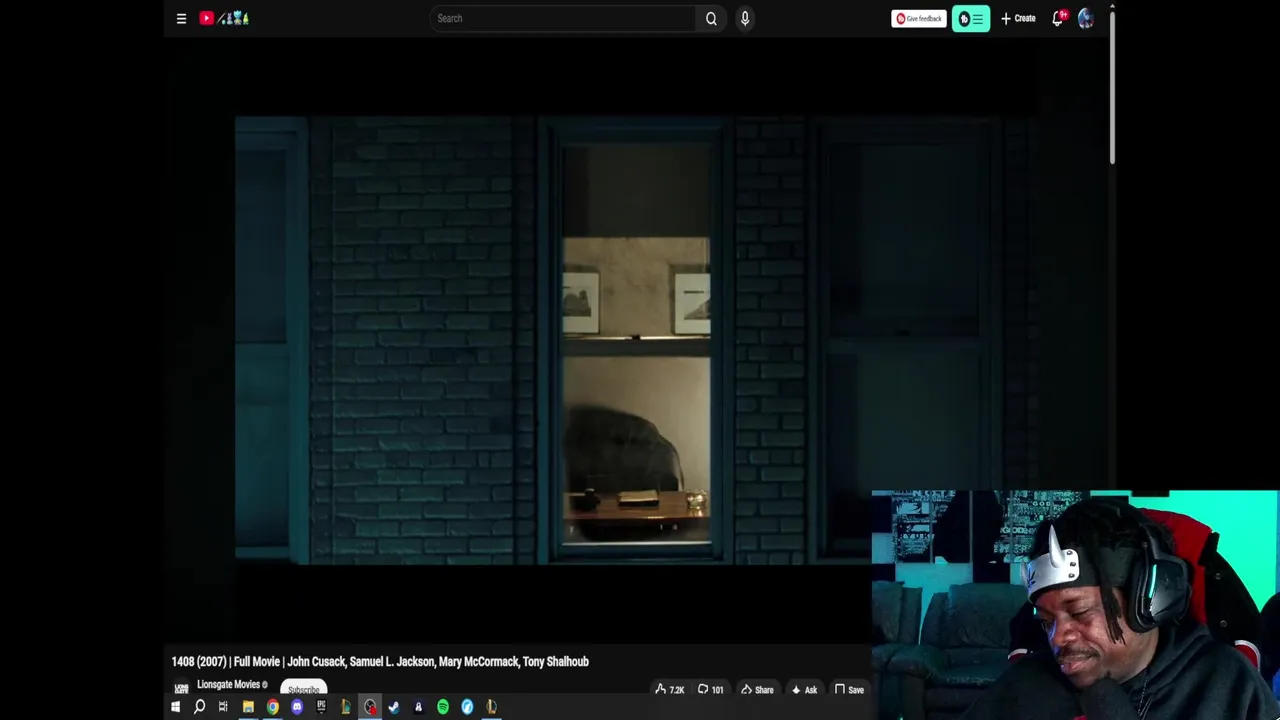Open the YouTube guide hamburger menu
The width and height of the screenshot is (1280, 720).
pos(181,18)
